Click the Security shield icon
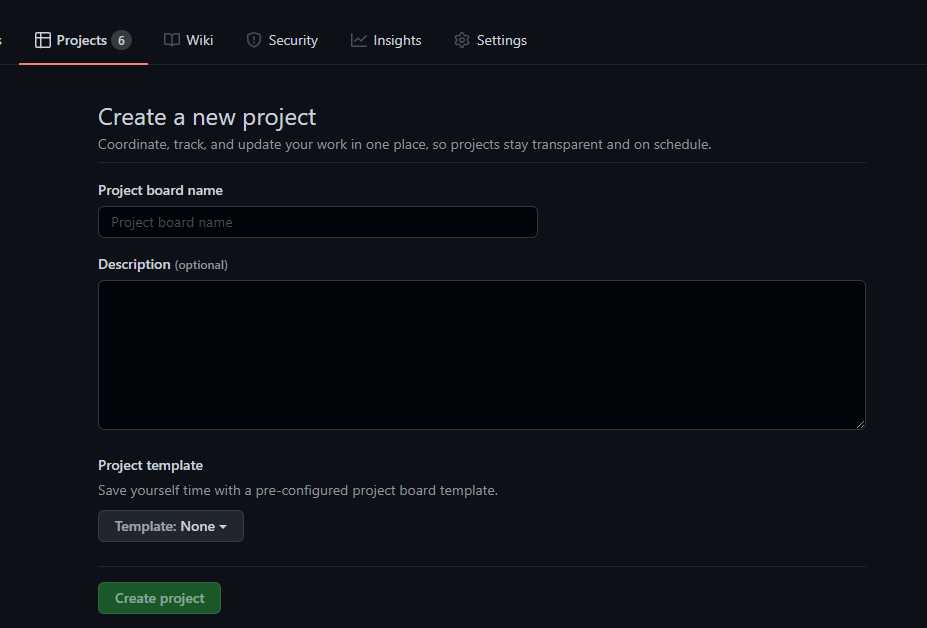 tap(254, 40)
